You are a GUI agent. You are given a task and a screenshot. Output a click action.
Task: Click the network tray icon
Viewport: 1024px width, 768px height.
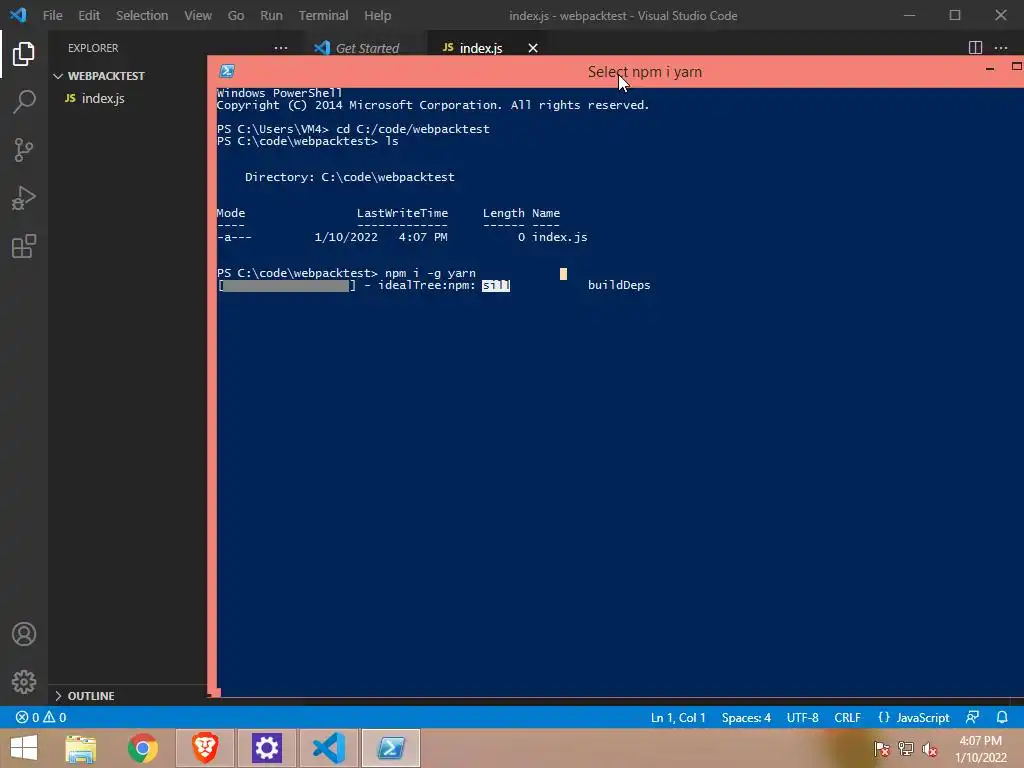coord(906,748)
